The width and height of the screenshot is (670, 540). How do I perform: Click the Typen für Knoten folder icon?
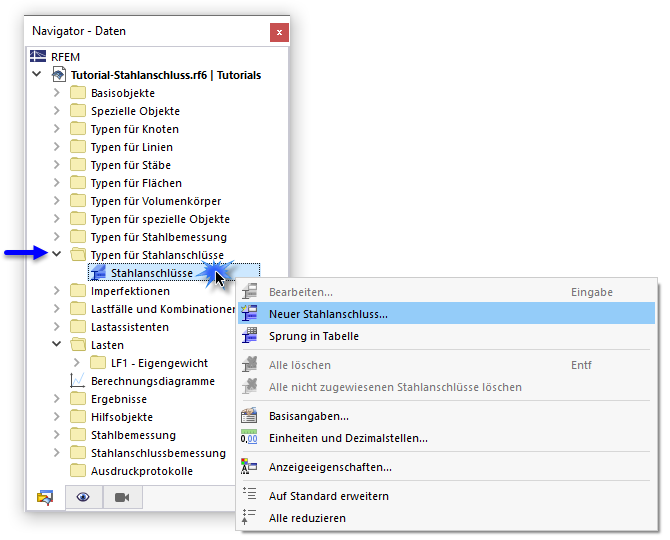77,129
